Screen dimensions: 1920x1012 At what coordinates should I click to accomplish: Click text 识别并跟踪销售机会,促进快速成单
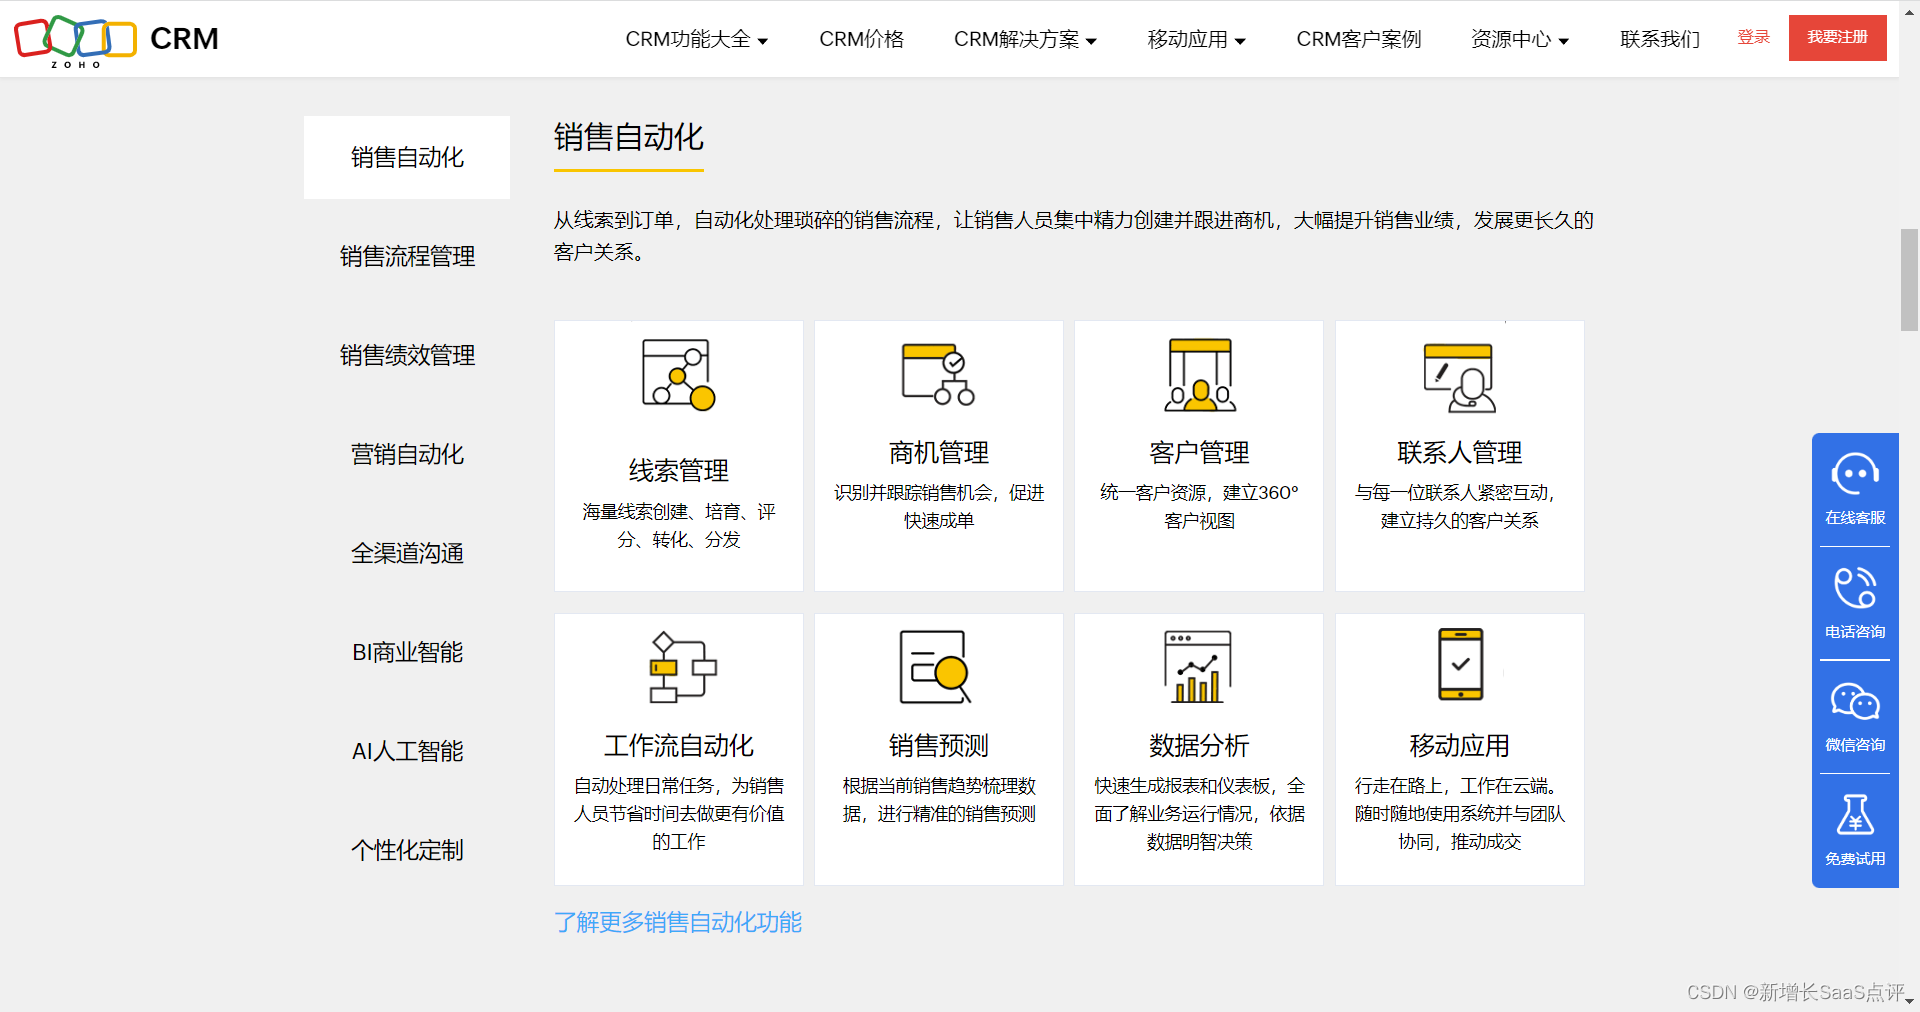pyautogui.click(x=938, y=506)
